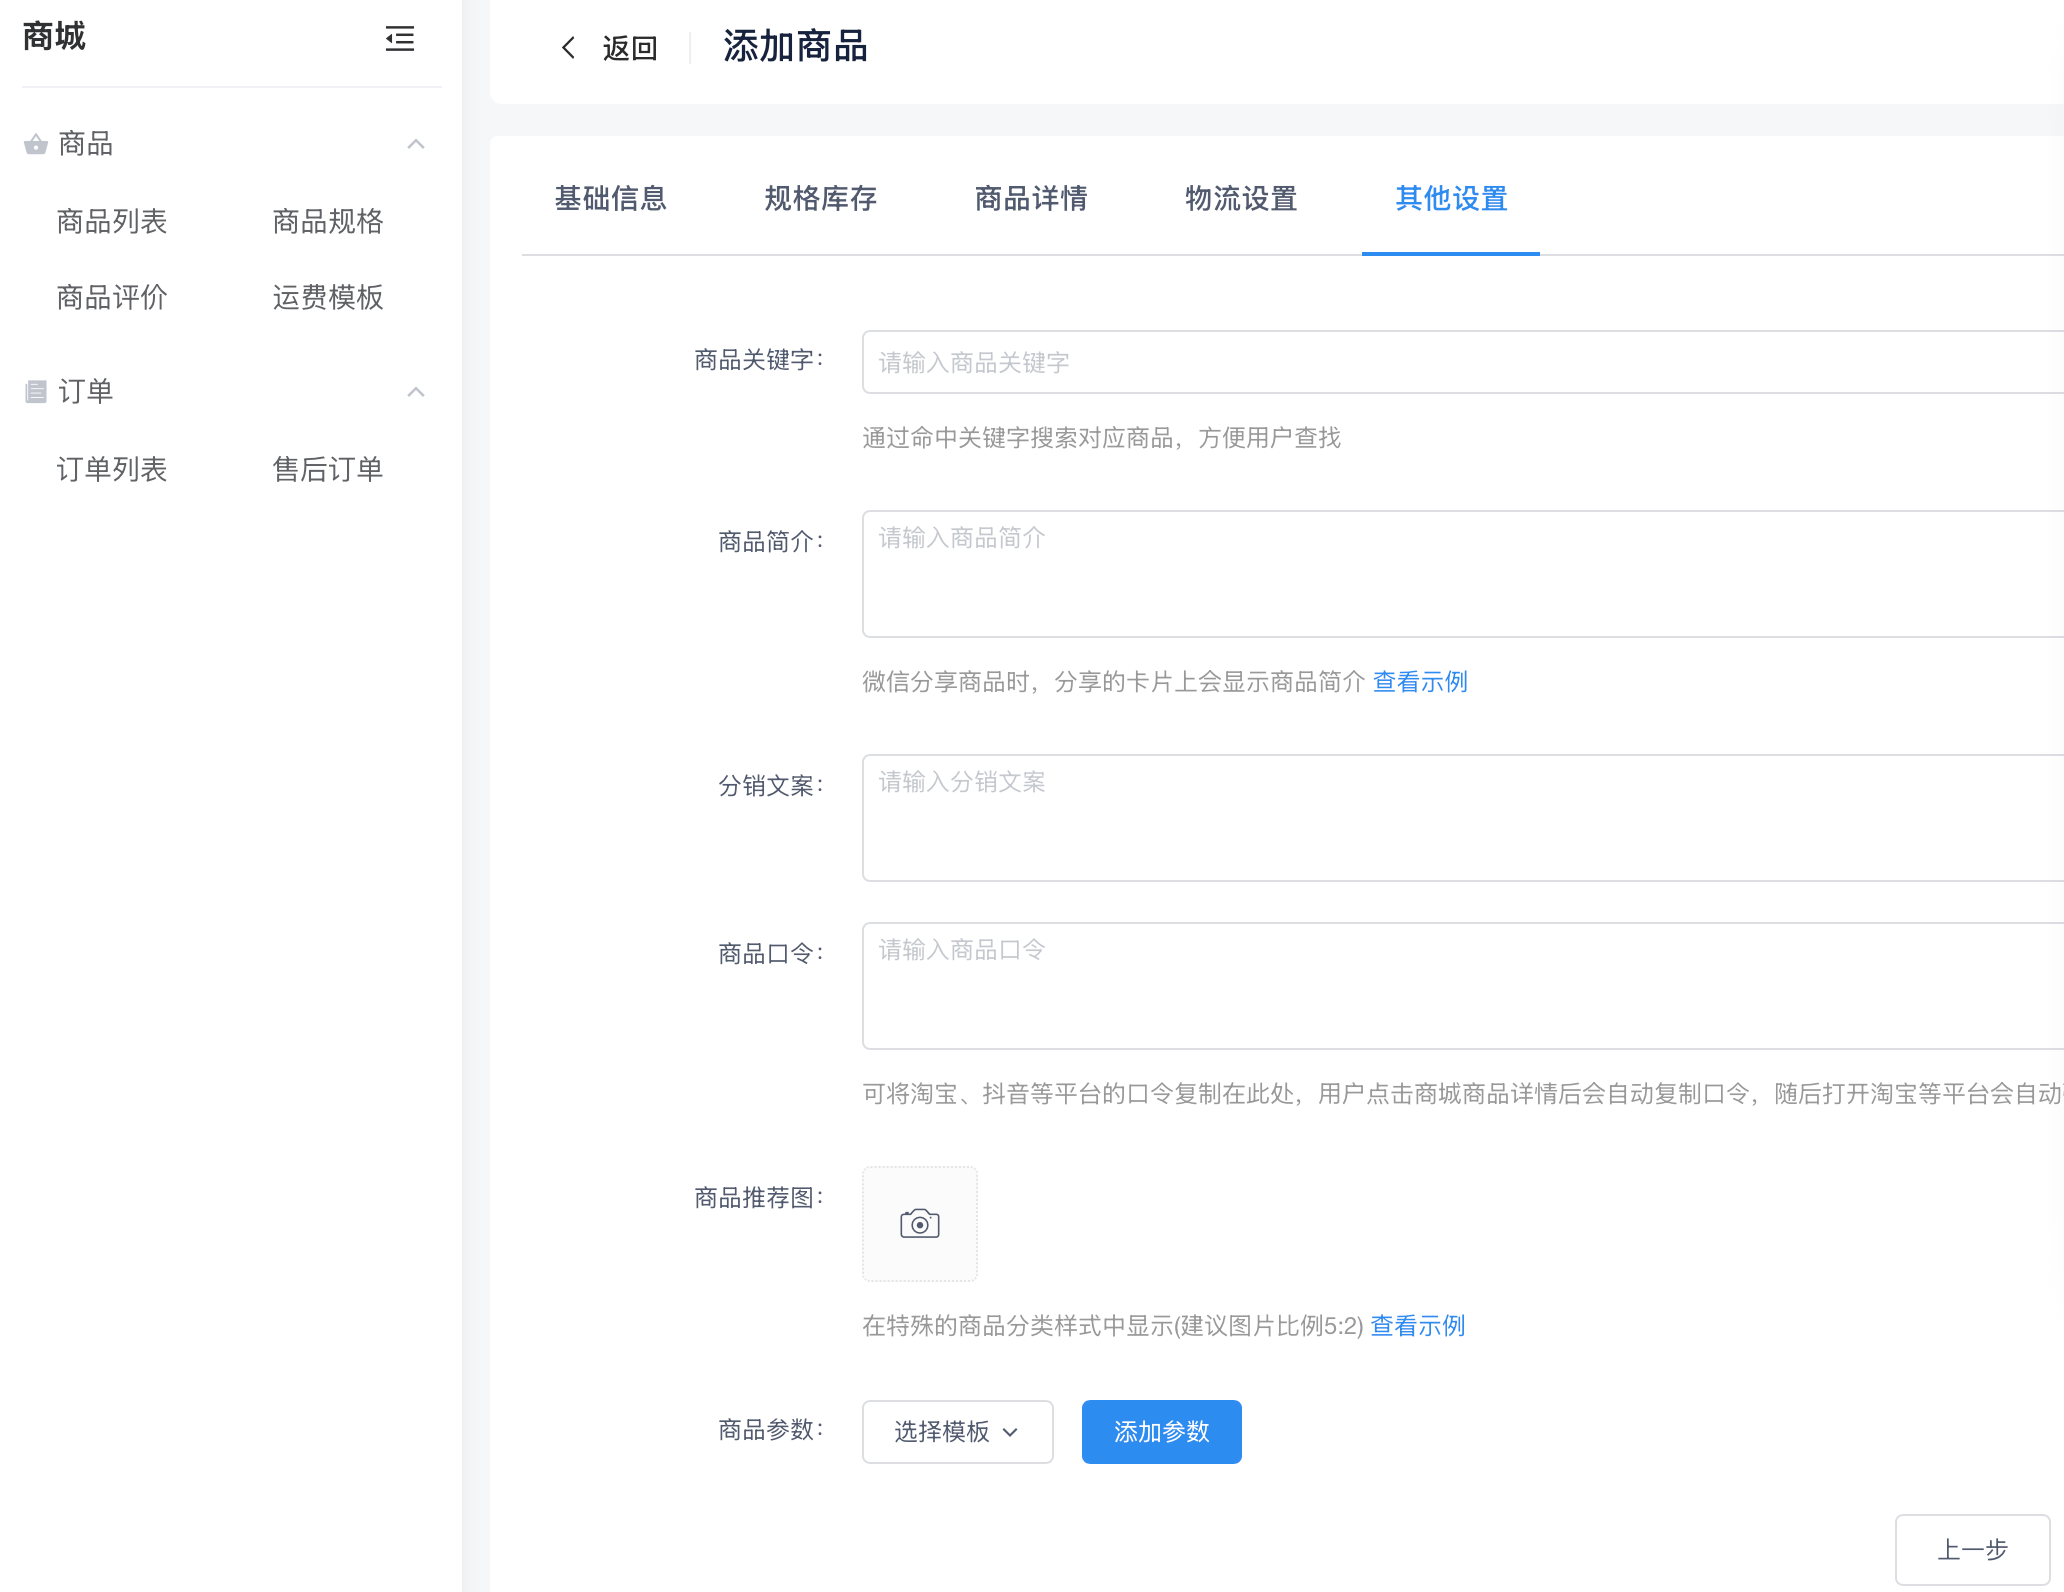
Task: Open 查看示例 link for 商品简介
Action: 1419,682
